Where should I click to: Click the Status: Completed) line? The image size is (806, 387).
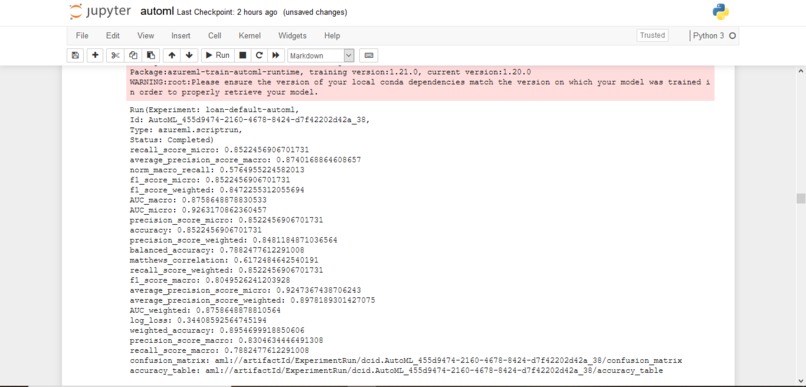point(172,140)
